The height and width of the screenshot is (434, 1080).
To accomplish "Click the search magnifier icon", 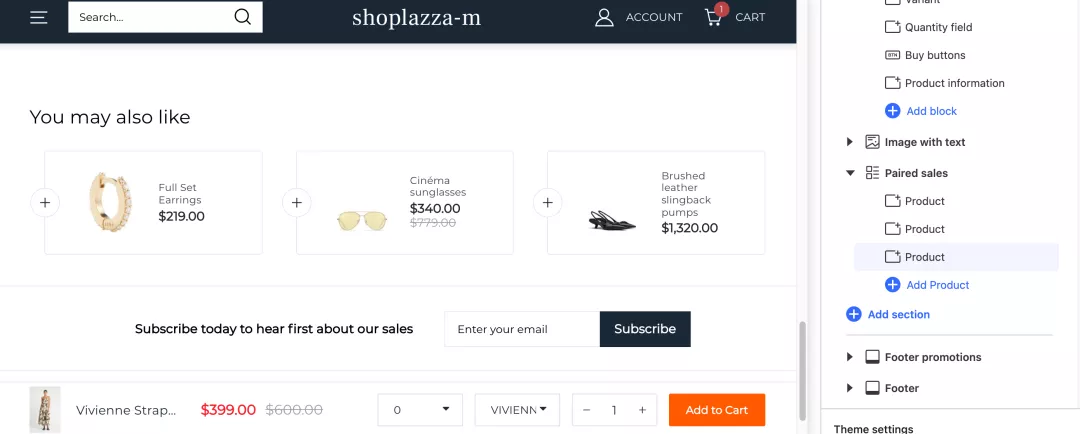I will click(x=243, y=17).
